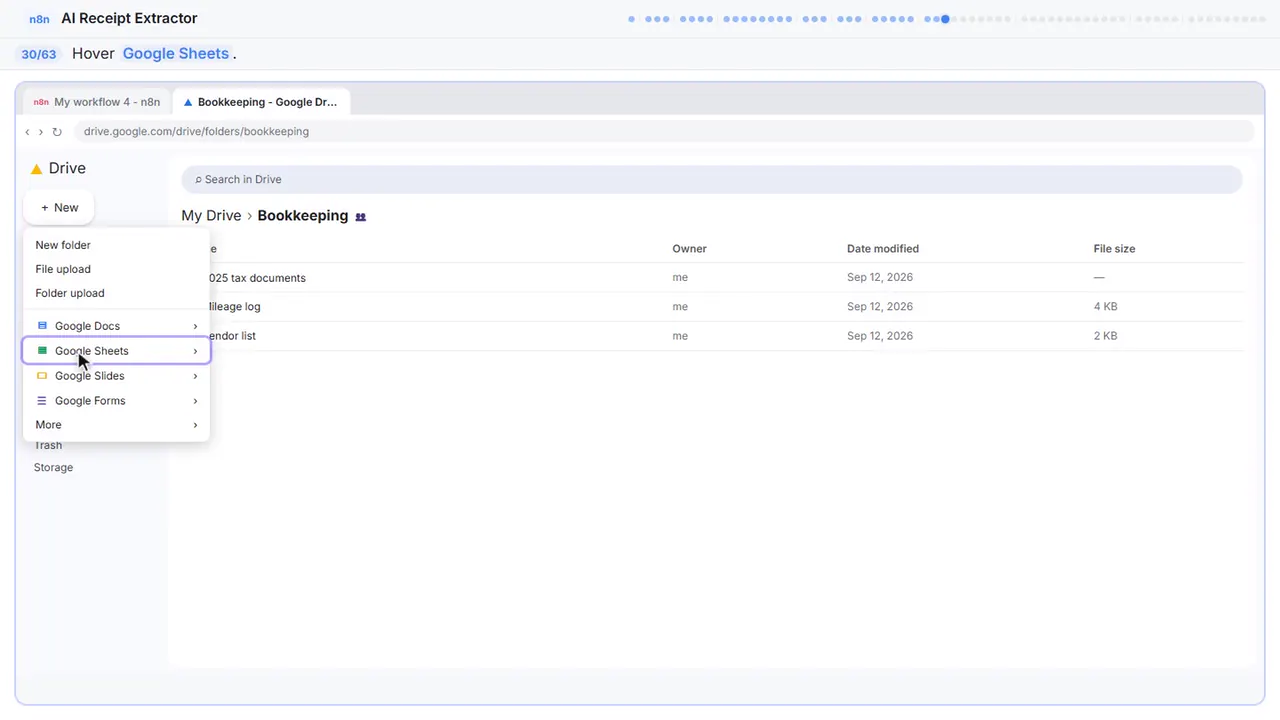Sort by the Date modified column header
Viewport: 1280px width, 720px height.
[883, 249]
